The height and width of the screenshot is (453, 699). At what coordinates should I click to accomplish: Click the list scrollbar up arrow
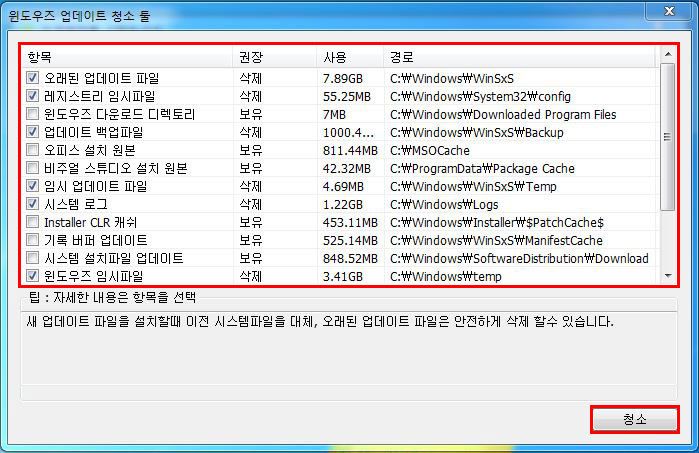[x=667, y=54]
